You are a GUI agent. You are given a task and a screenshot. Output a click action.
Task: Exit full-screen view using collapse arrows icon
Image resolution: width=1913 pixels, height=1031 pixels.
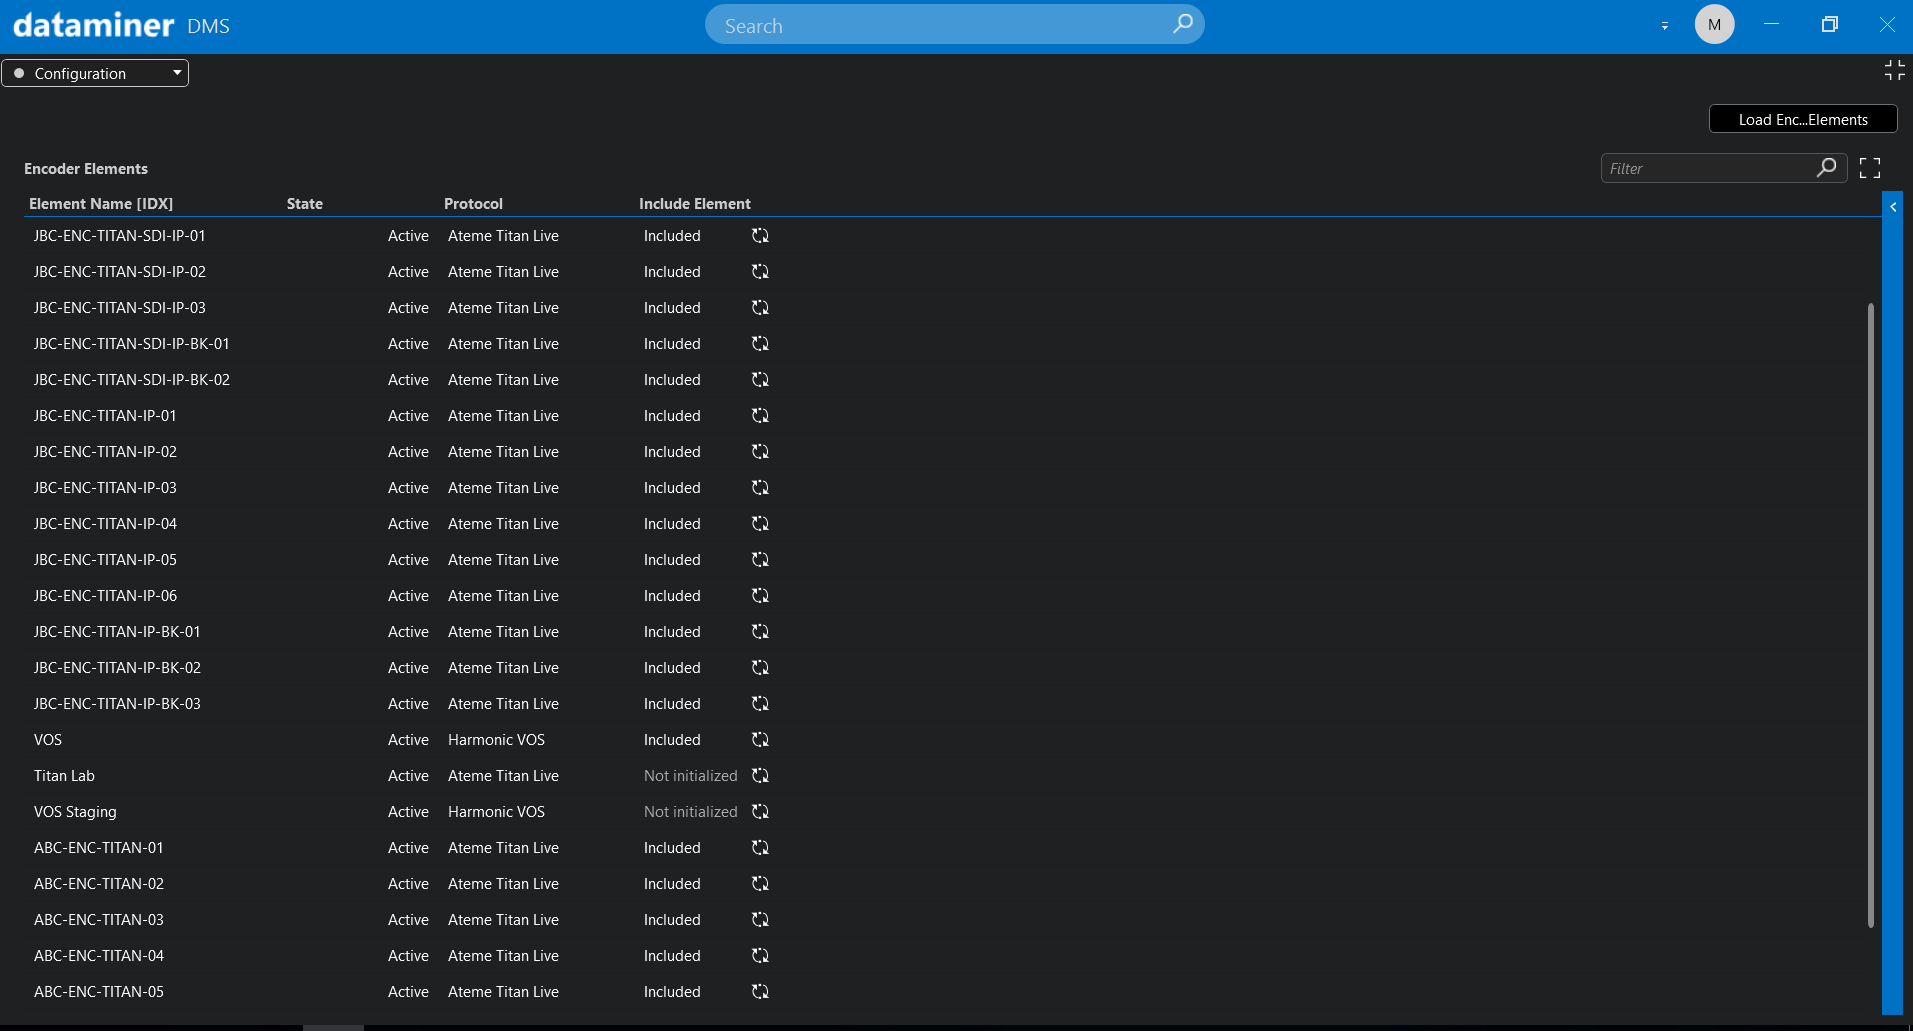pos(1894,70)
